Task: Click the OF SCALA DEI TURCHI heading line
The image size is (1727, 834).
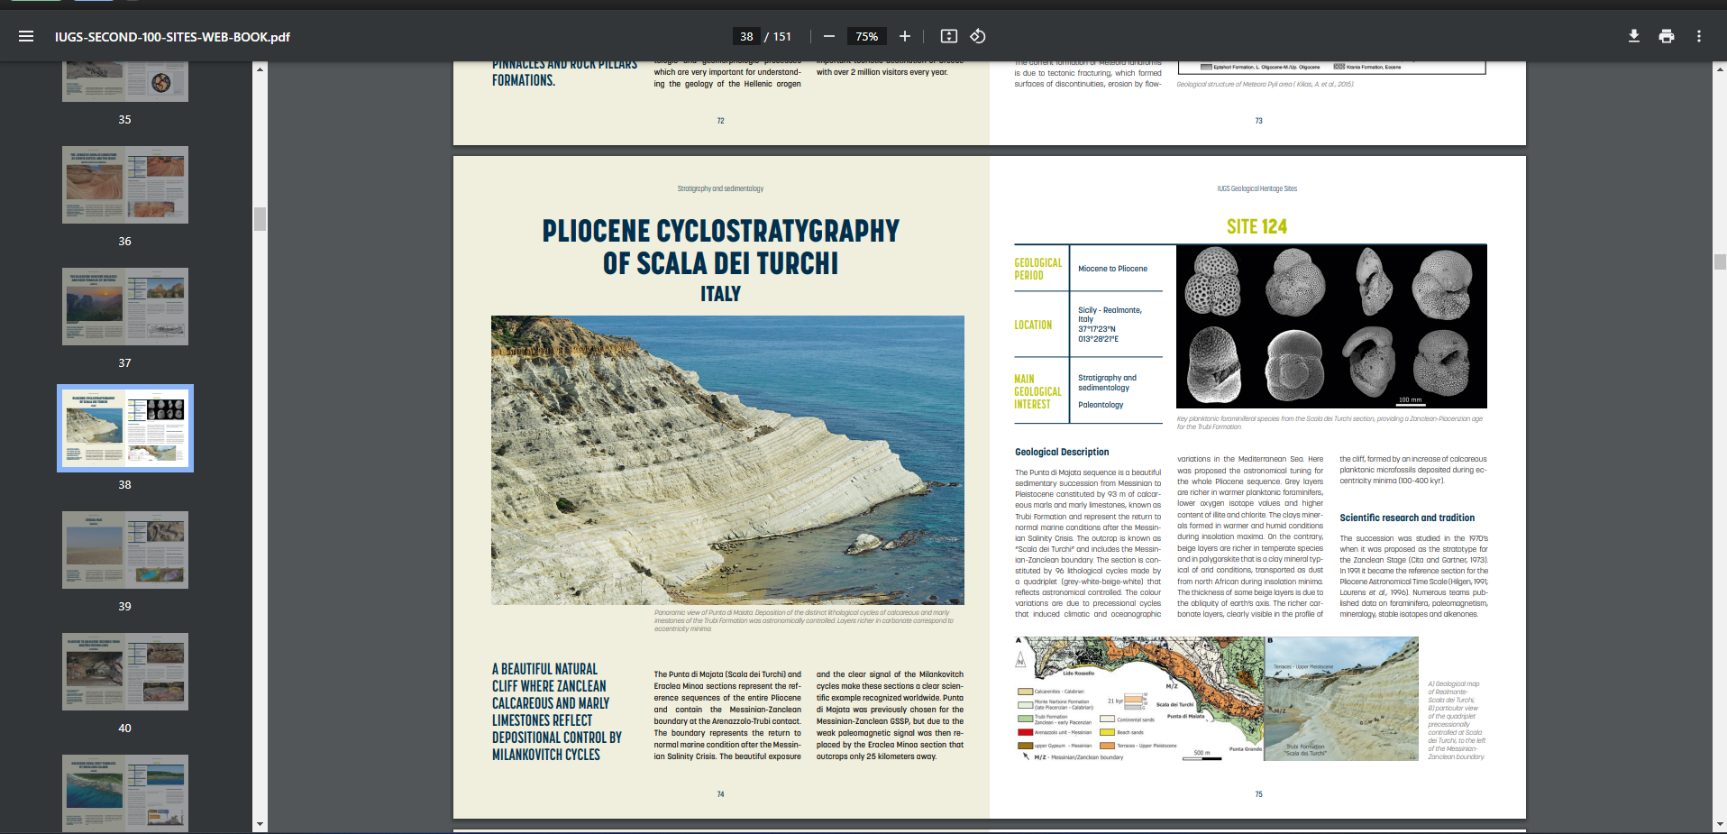Action: pyautogui.click(x=720, y=263)
